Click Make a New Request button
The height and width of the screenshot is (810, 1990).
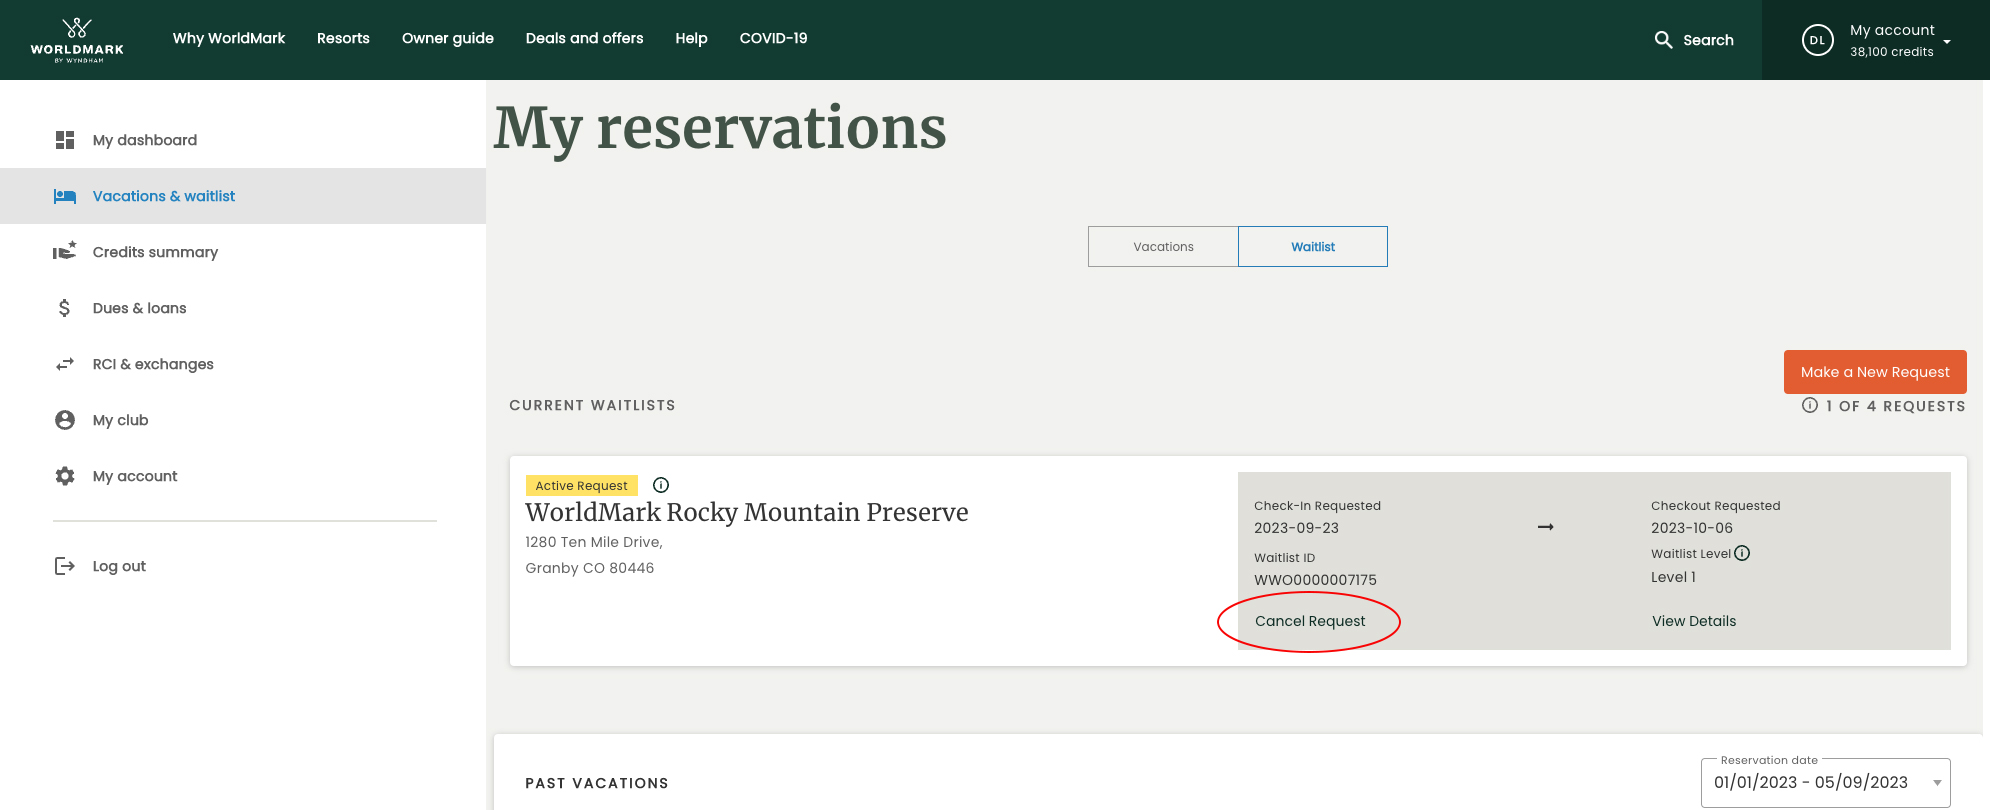tap(1875, 372)
